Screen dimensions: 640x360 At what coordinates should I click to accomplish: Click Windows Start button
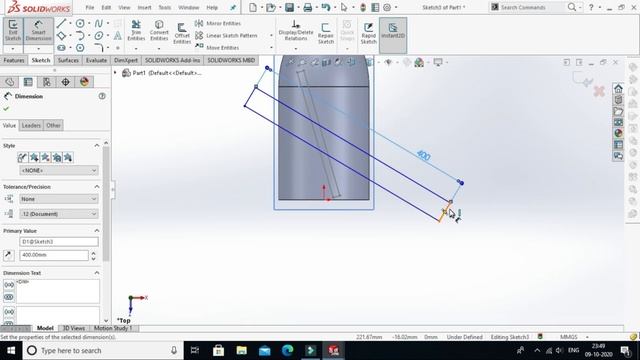pyautogui.click(x=11, y=351)
